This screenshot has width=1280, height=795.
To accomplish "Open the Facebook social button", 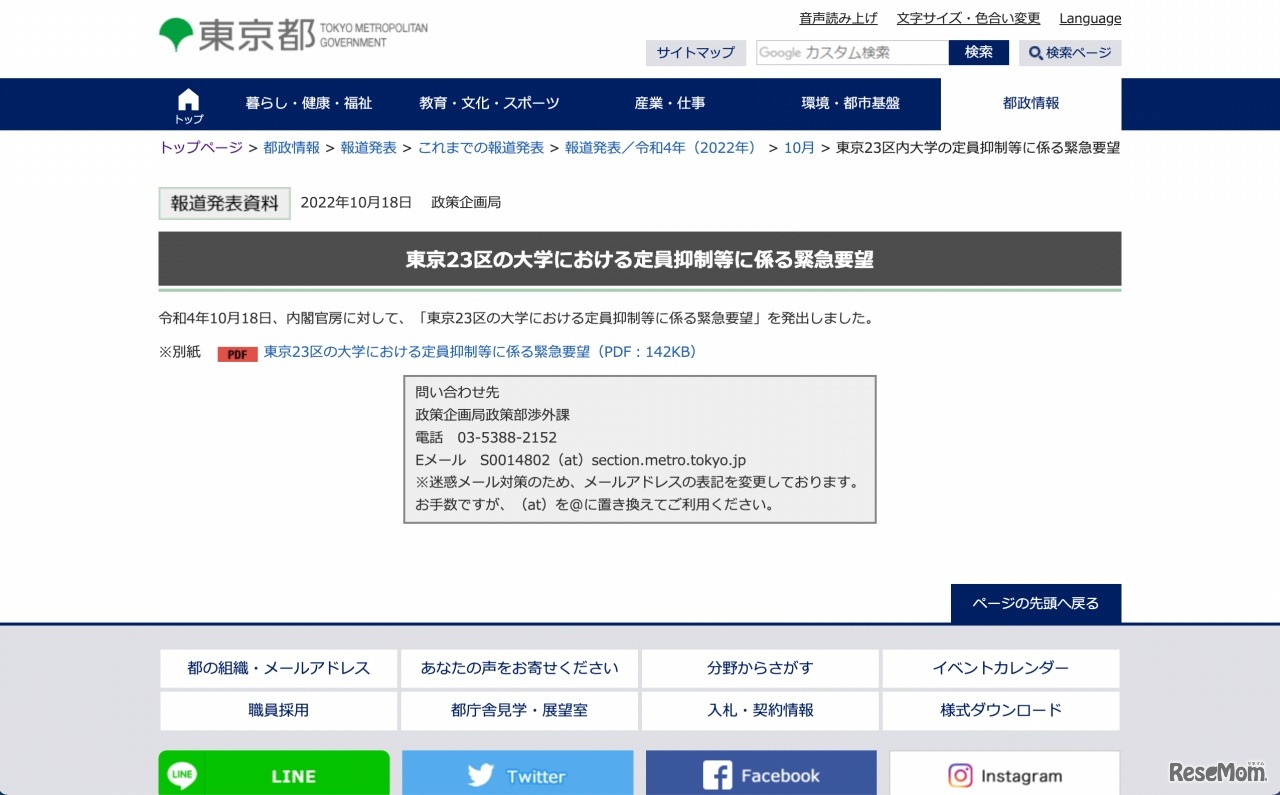I will pos(760,774).
